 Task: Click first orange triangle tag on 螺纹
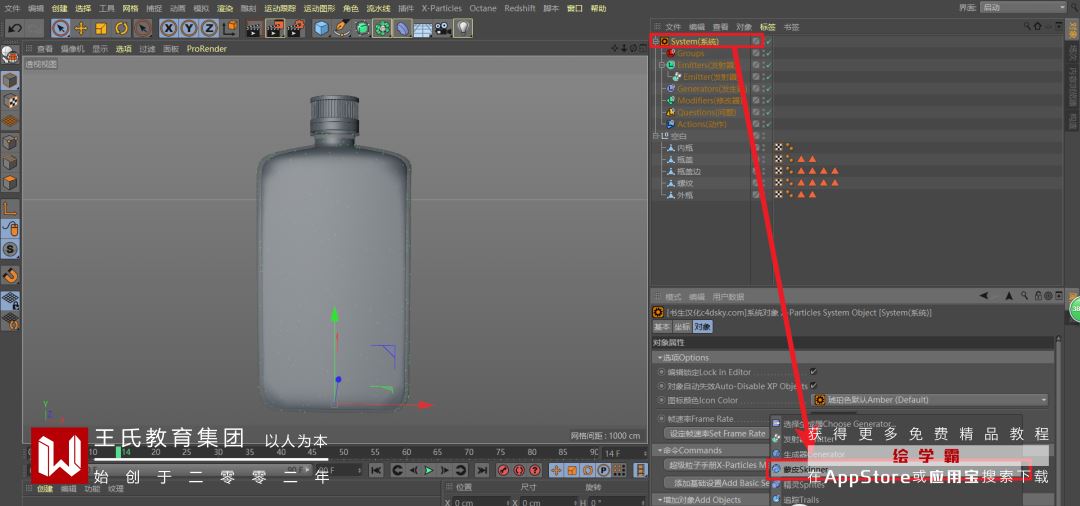point(801,183)
